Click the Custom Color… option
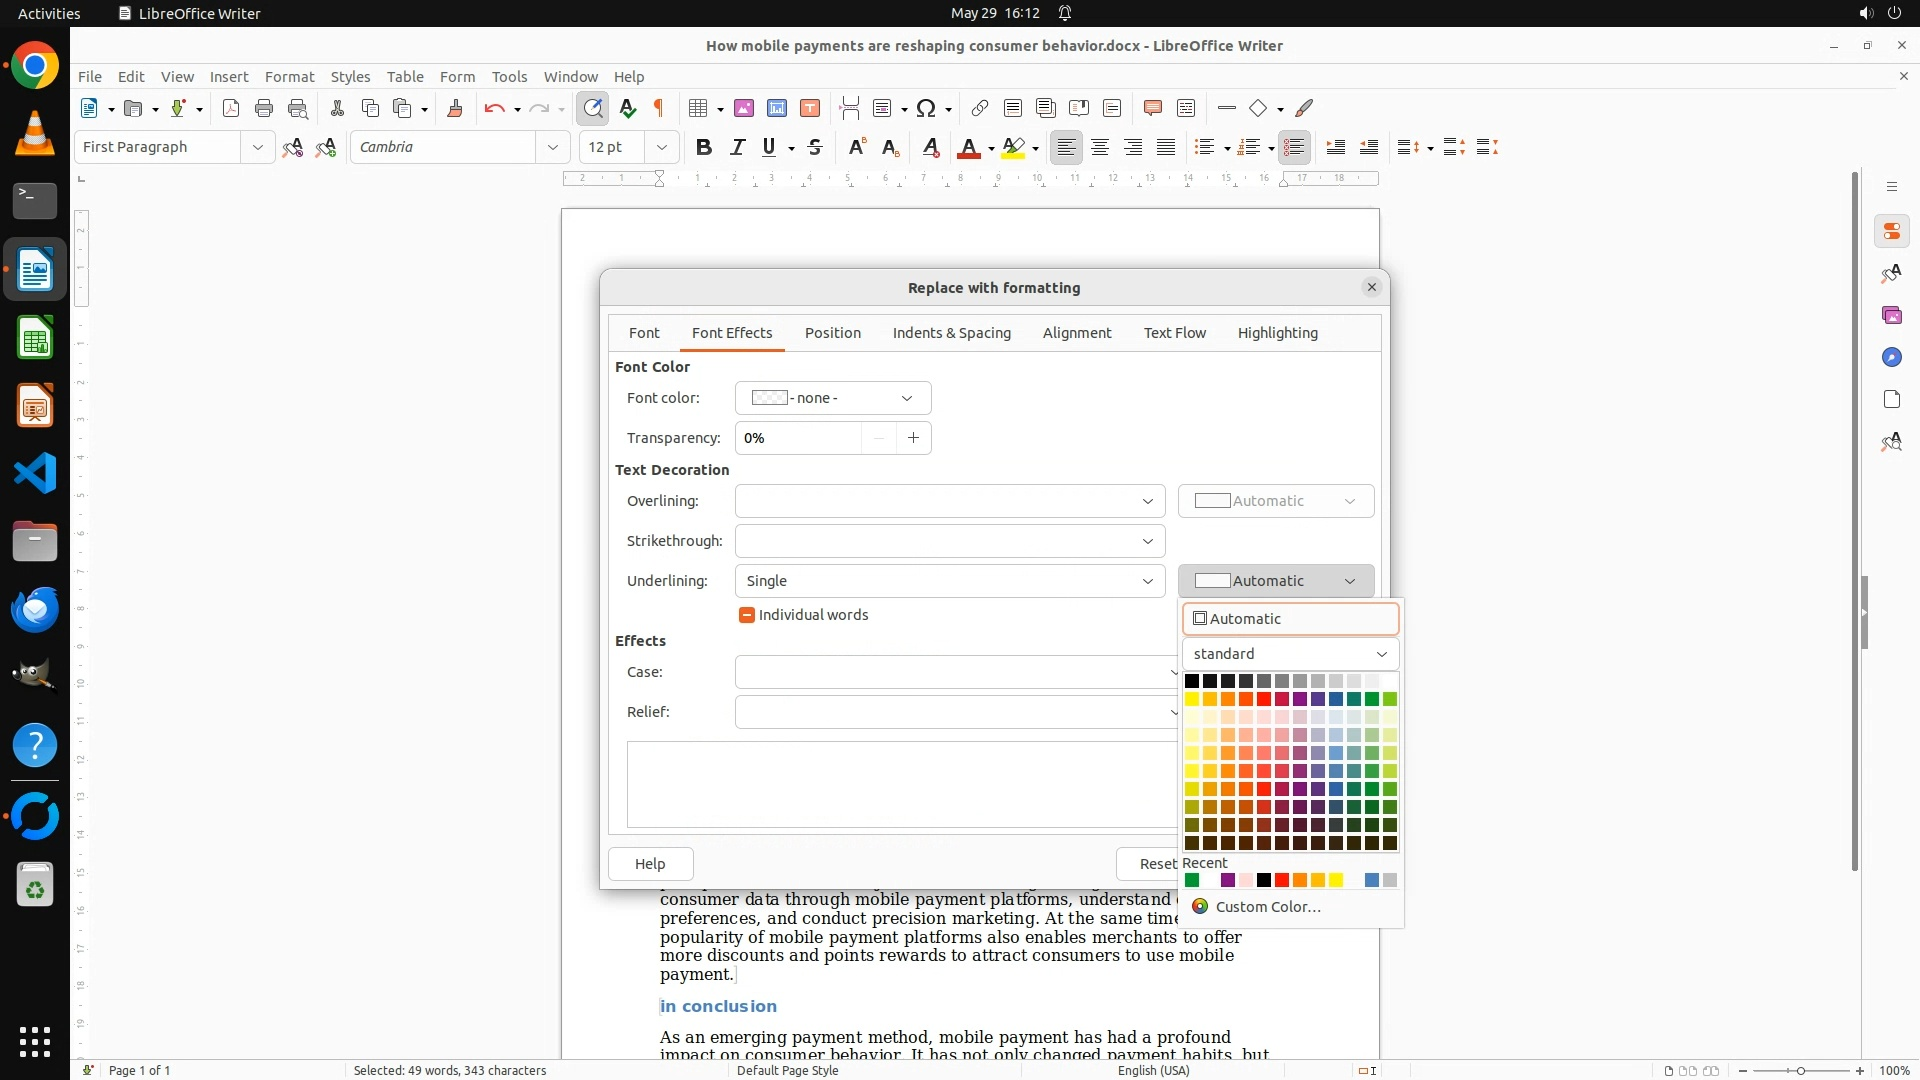Image resolution: width=1920 pixels, height=1080 pixels. [1267, 907]
